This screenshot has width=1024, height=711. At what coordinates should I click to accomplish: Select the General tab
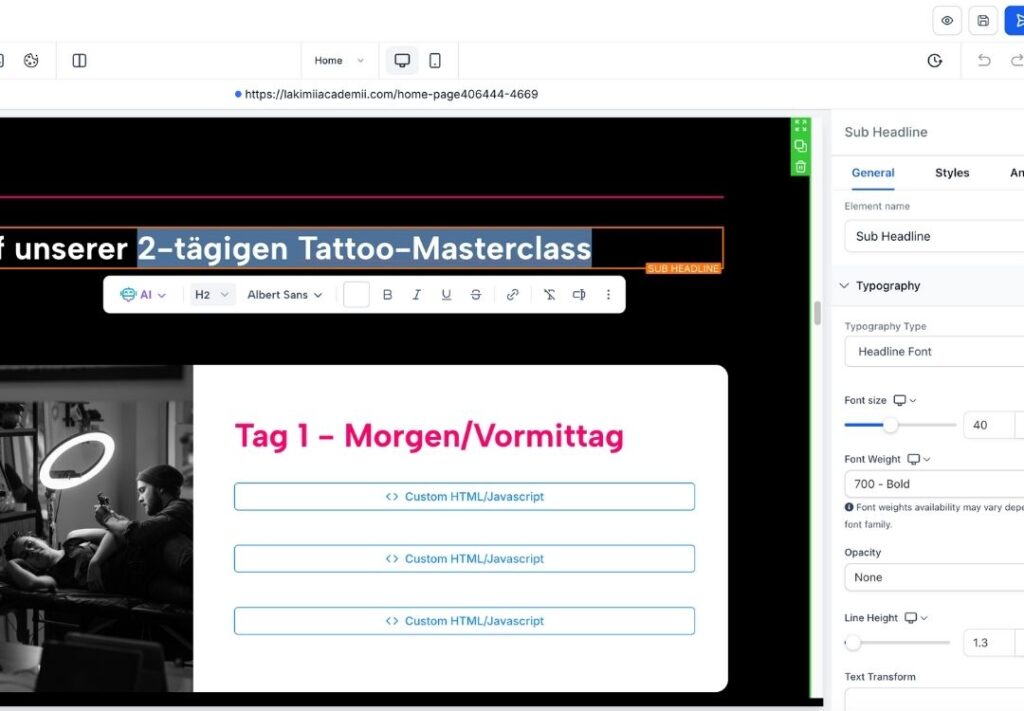[x=872, y=173]
